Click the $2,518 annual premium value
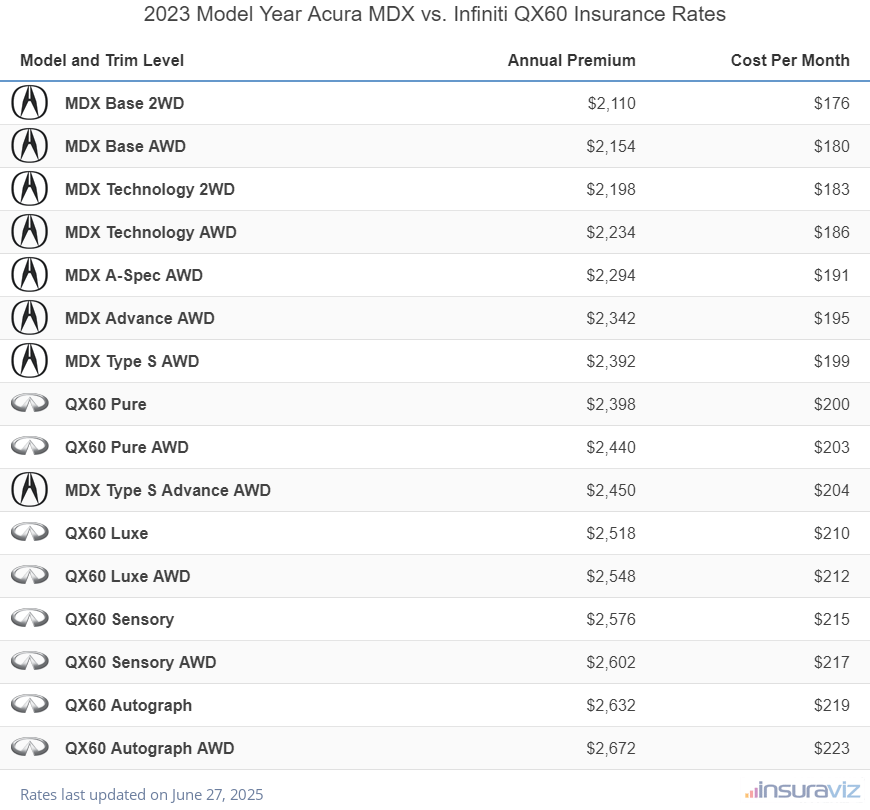The image size is (870, 810). tap(611, 533)
